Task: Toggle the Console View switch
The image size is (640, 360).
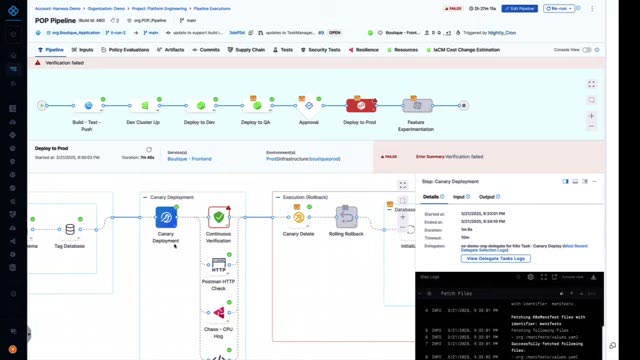Action: [x=587, y=50]
